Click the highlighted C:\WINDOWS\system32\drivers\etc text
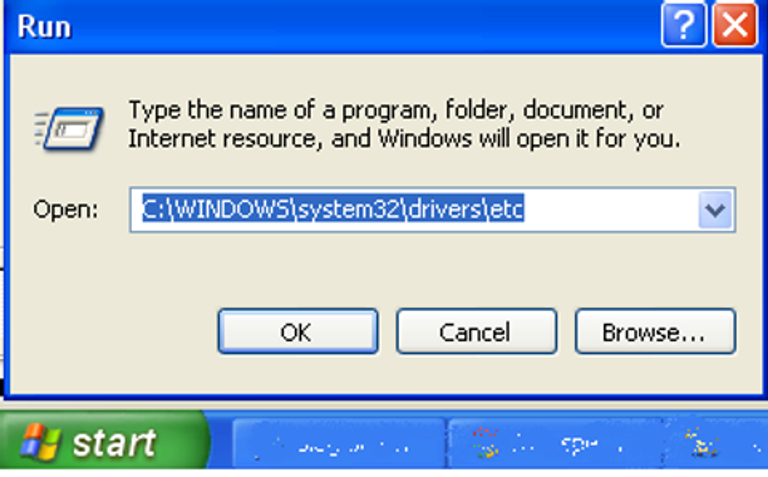This screenshot has width=768, height=477. pos(334,209)
